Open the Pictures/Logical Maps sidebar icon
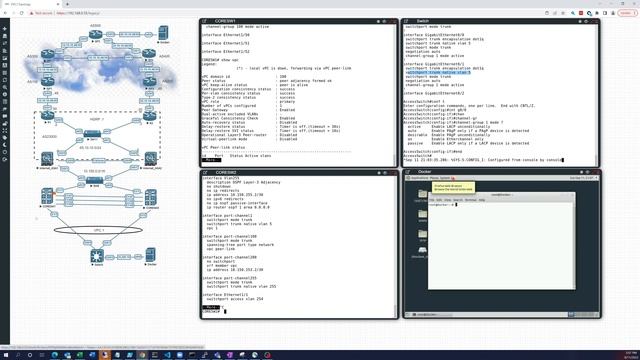 [4, 58]
